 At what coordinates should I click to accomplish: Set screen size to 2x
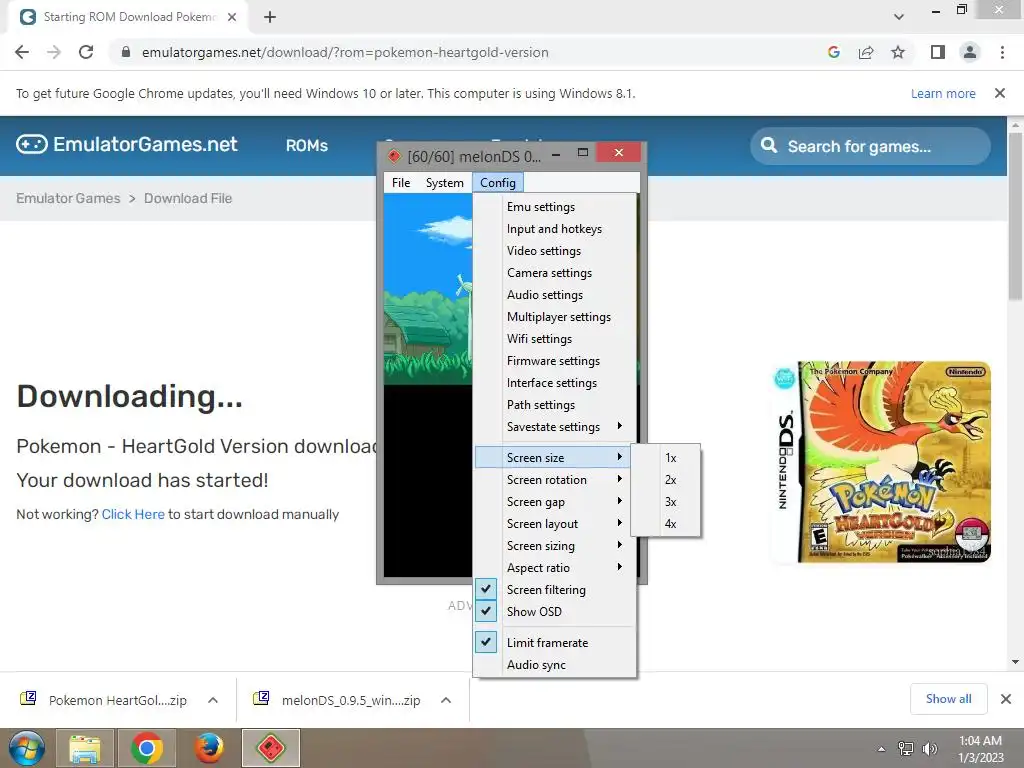(x=666, y=480)
